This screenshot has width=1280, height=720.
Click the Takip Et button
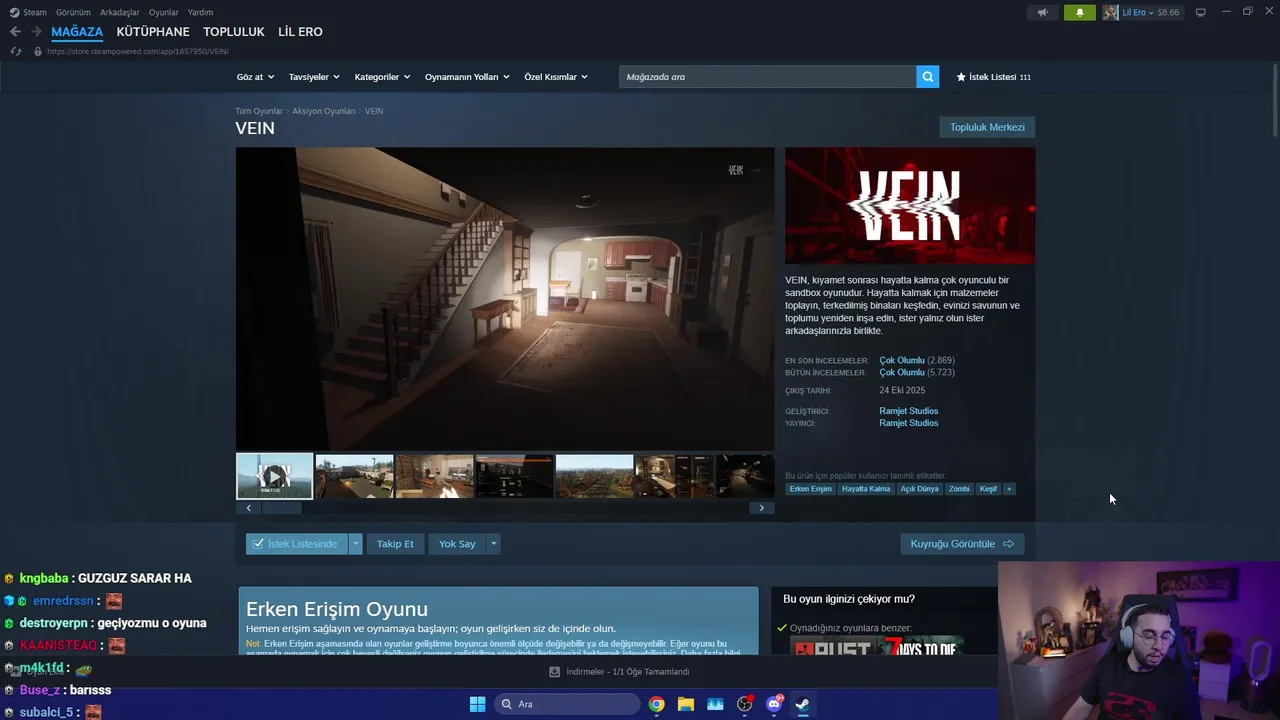click(395, 544)
